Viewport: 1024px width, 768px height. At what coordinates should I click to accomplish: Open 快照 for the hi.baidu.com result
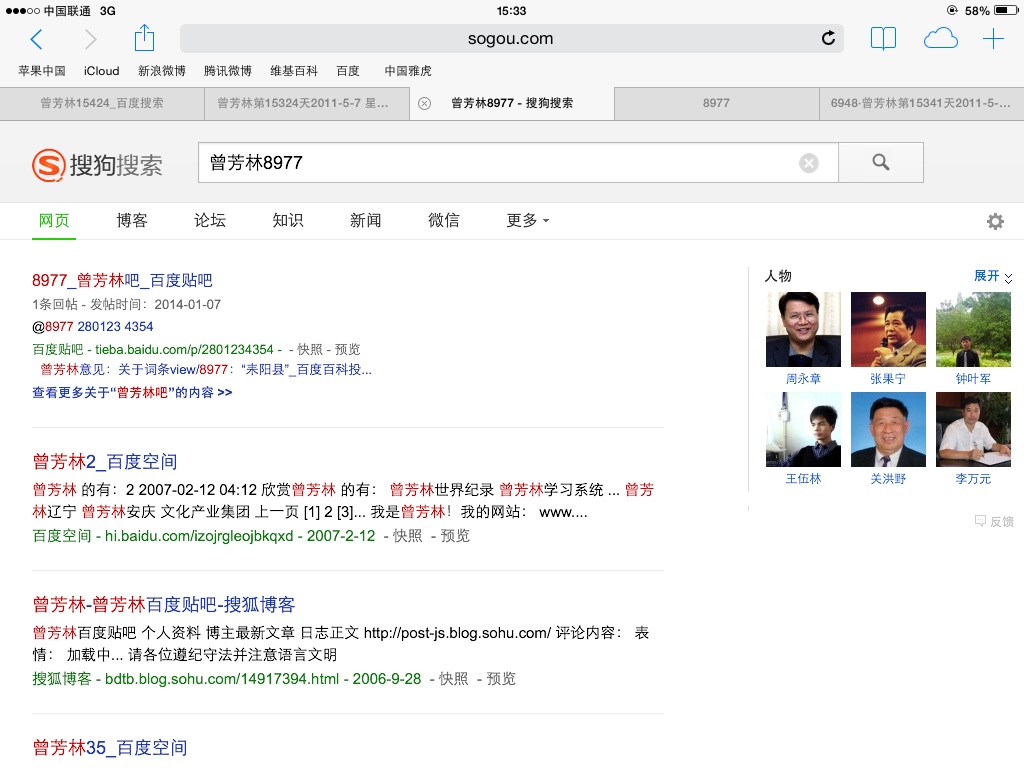tap(408, 536)
